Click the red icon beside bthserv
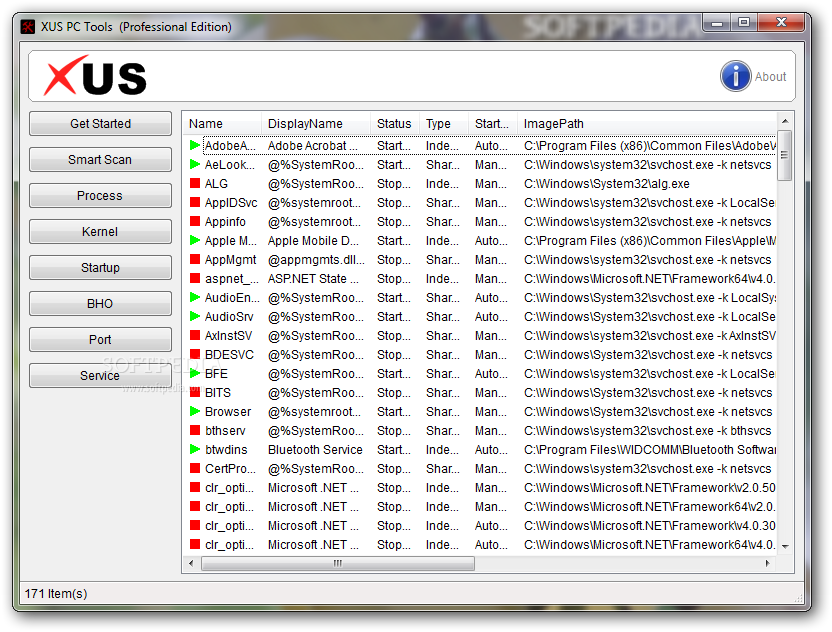The height and width of the screenshot is (632, 832). [195, 430]
